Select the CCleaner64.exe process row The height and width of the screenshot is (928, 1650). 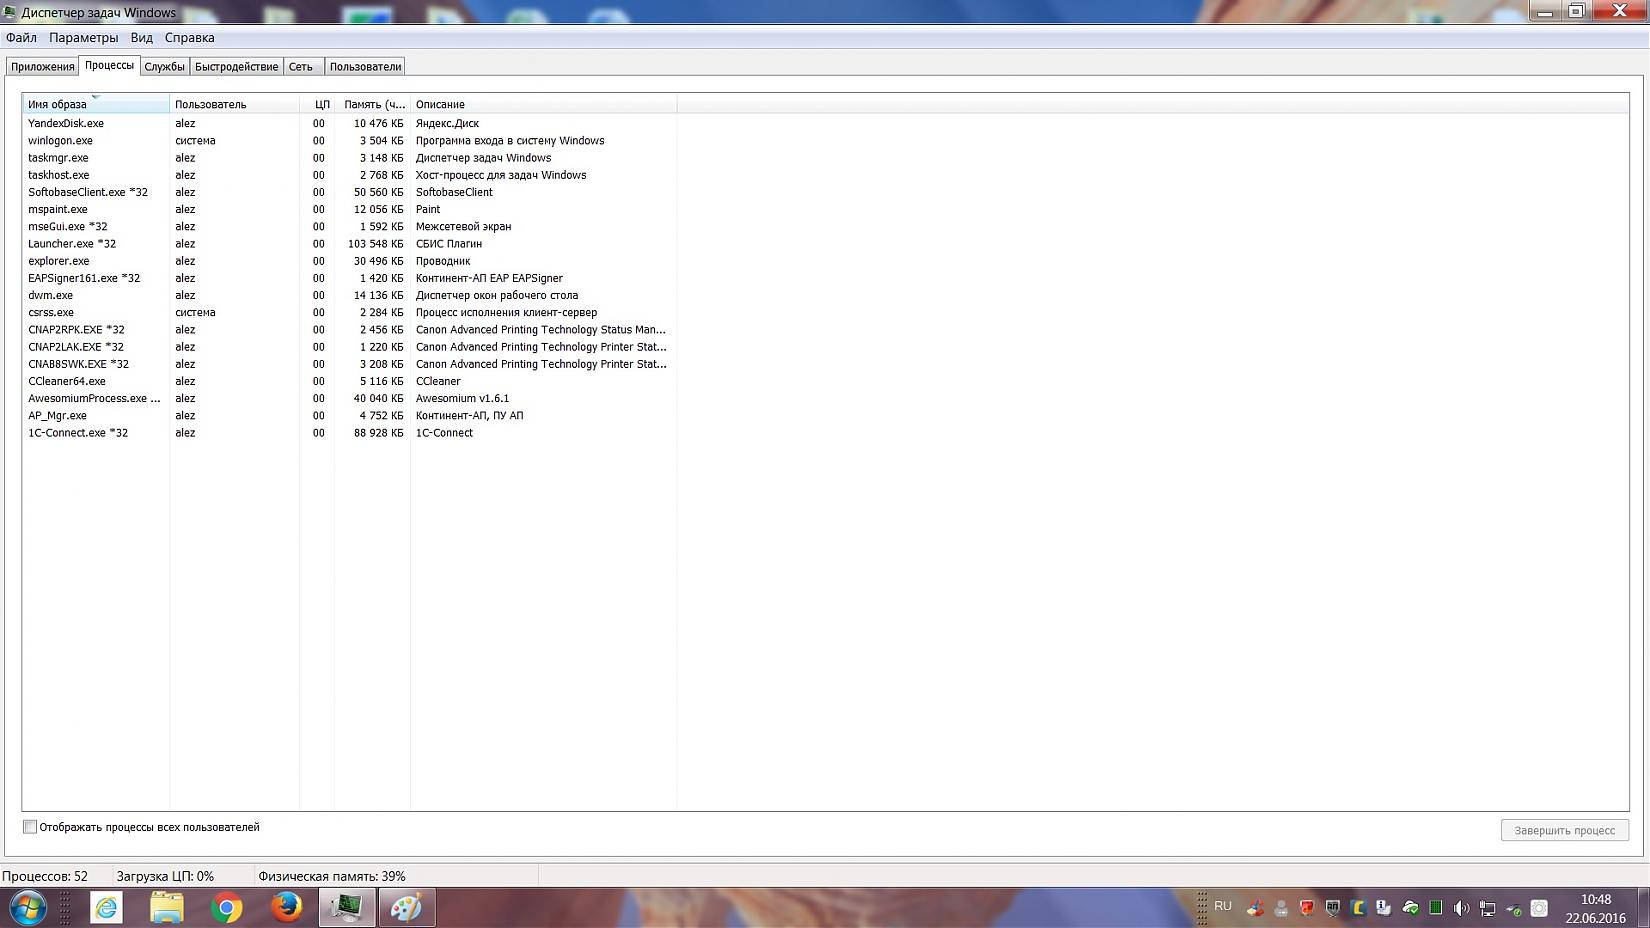point(349,382)
